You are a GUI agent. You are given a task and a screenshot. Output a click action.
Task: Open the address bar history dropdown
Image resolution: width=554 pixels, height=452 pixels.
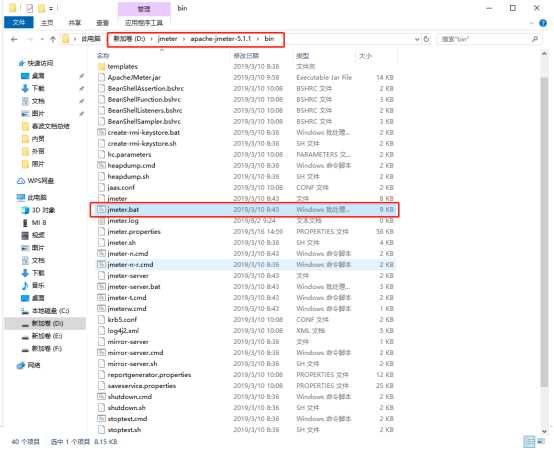[417, 39]
